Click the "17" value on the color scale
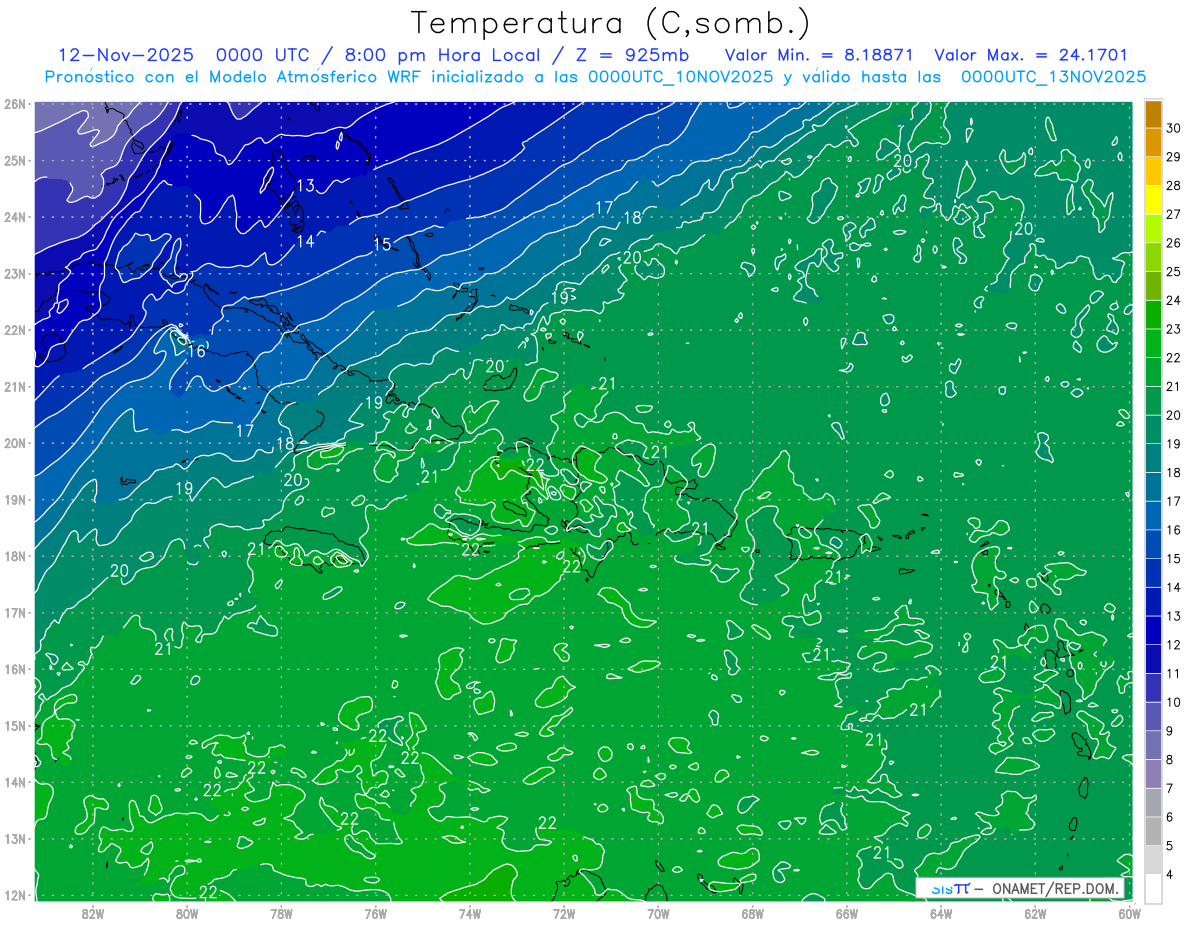This screenshot has width=1200, height=927. tap(1174, 502)
